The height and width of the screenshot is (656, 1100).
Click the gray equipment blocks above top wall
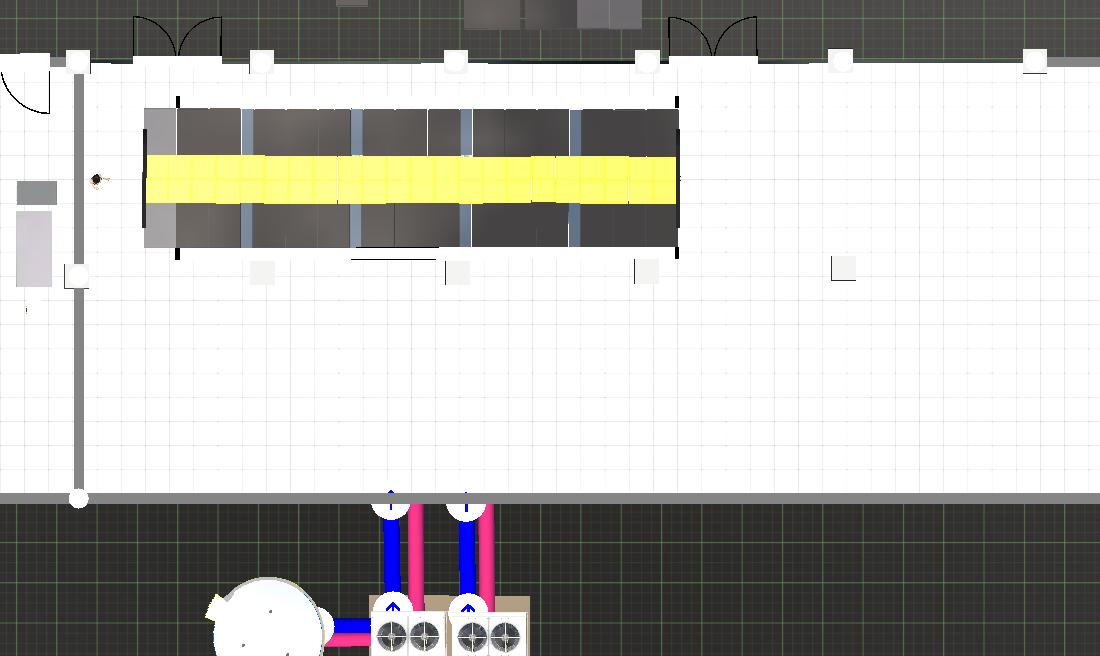tap(552, 14)
